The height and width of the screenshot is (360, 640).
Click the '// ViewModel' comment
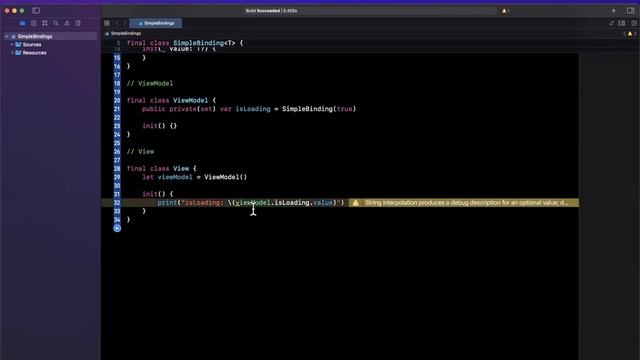point(150,83)
